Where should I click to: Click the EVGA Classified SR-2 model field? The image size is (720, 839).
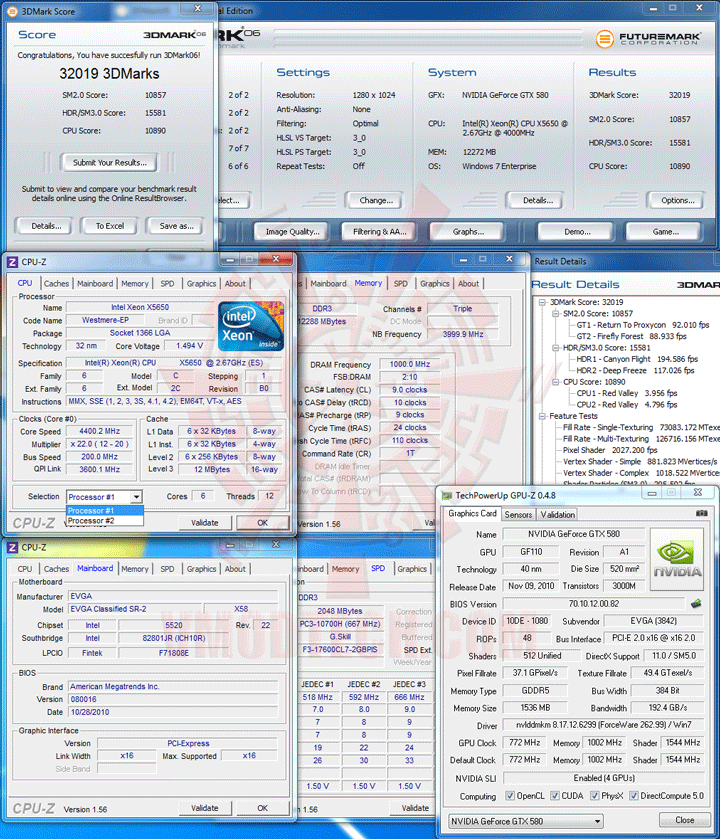(135, 609)
